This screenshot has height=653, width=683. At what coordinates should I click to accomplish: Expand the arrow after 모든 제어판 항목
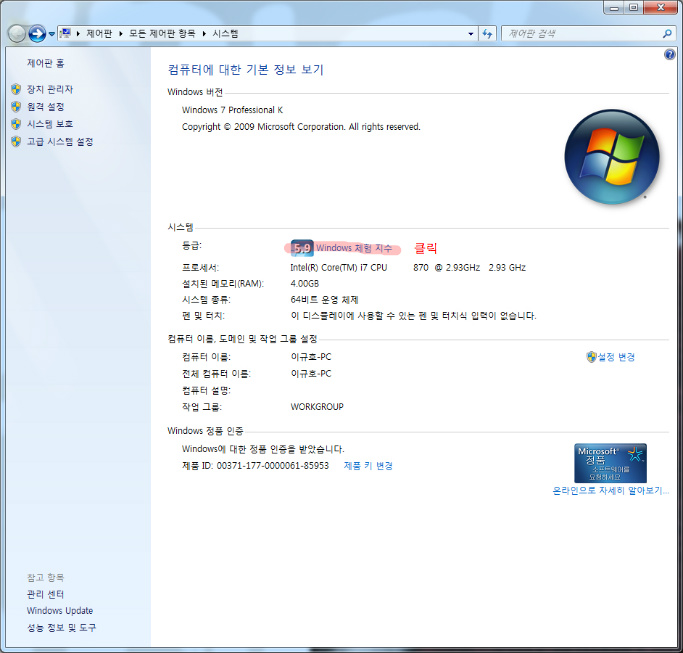pos(204,34)
